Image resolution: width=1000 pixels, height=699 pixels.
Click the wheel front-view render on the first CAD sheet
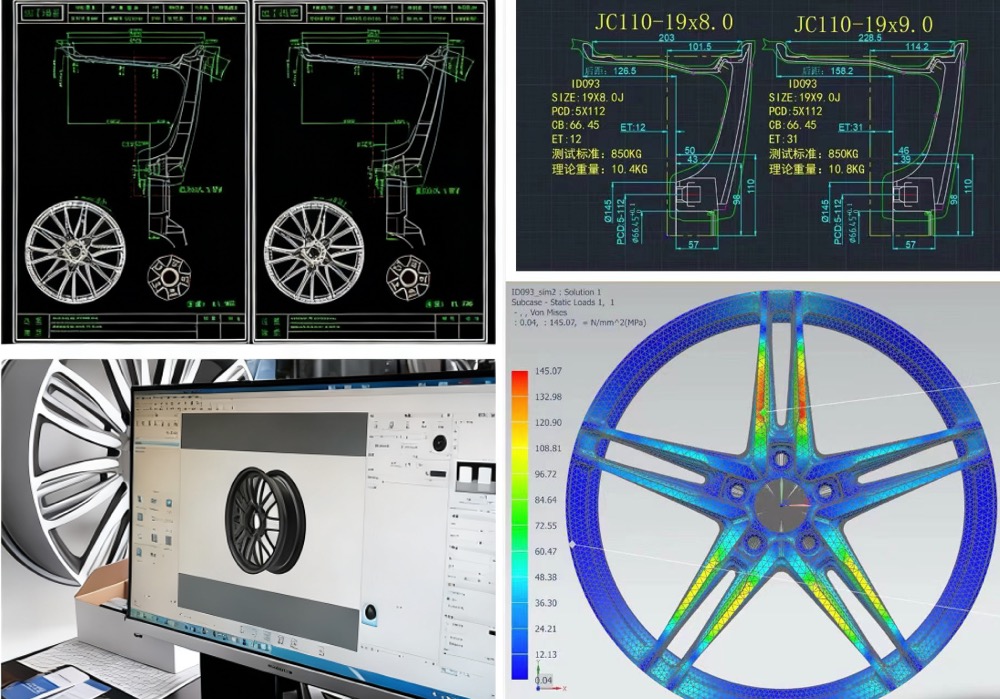pos(75,251)
